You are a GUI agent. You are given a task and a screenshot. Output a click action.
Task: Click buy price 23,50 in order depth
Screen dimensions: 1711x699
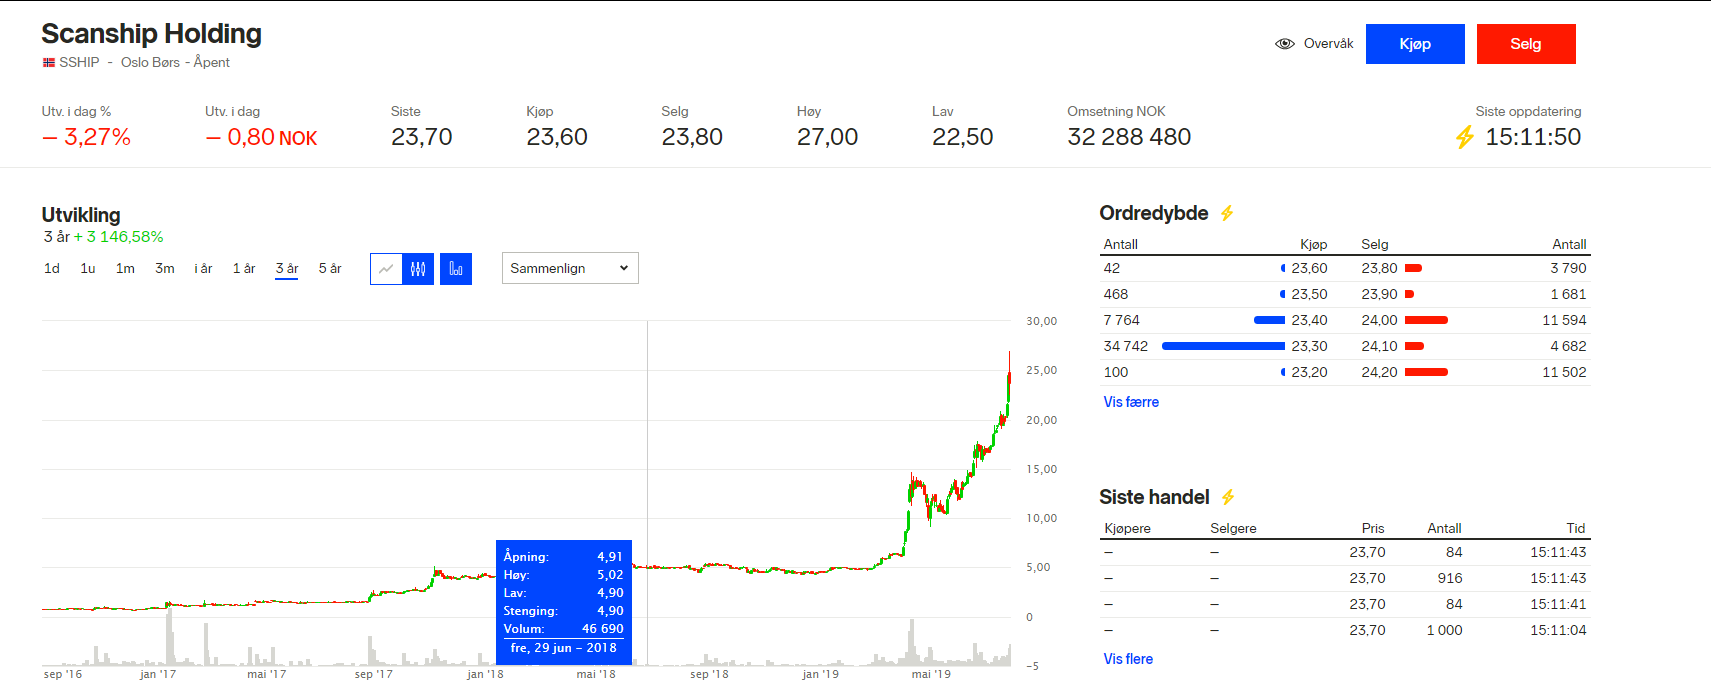(1309, 294)
